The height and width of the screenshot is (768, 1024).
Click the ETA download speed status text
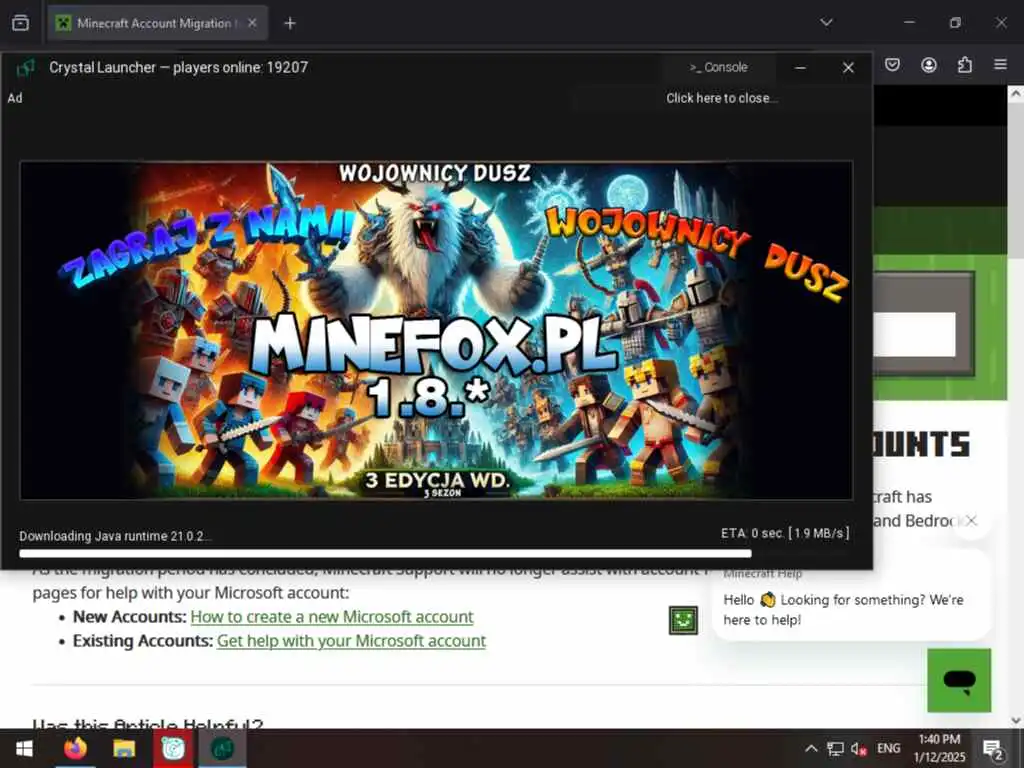[785, 534]
